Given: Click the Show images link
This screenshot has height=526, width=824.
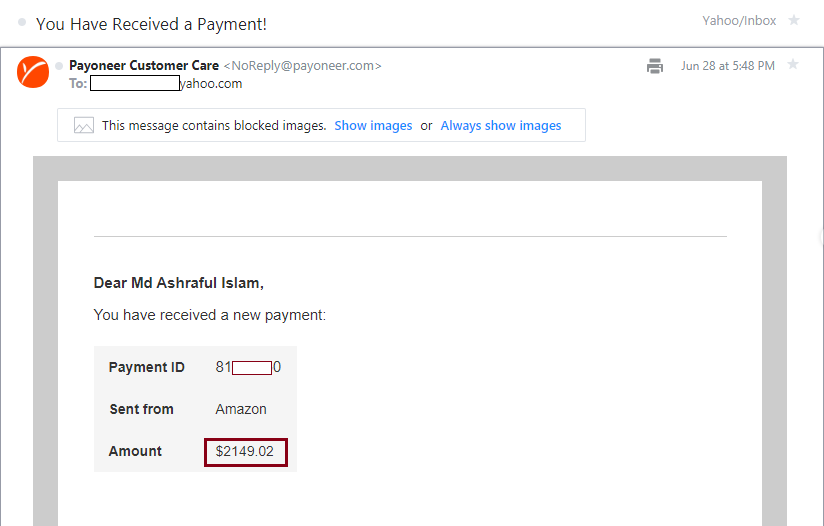Looking at the screenshot, I should coord(373,126).
